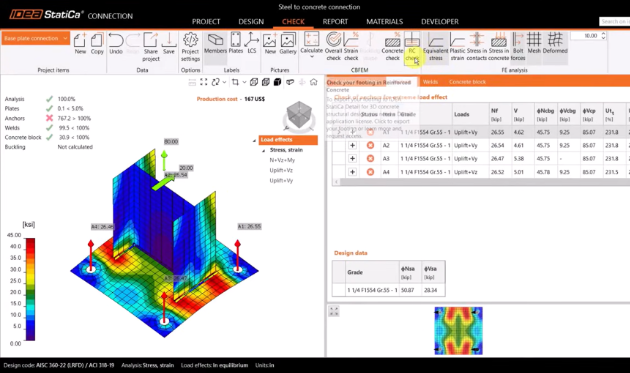Click the deformation scale stepper arrows
This screenshot has height=373, width=630.
603,36
